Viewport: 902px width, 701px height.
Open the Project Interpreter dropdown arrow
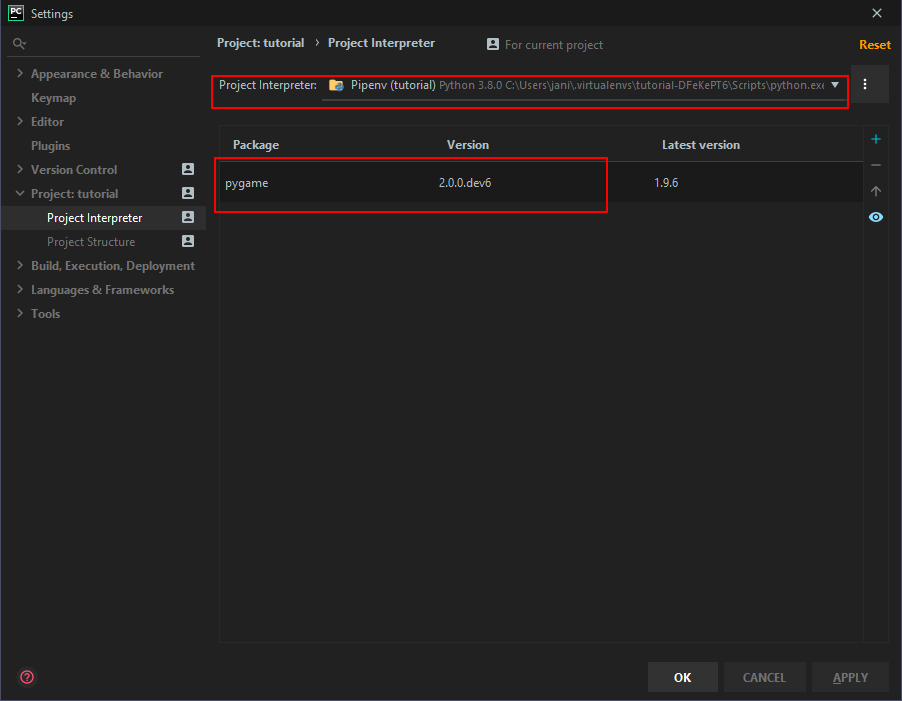(x=835, y=85)
